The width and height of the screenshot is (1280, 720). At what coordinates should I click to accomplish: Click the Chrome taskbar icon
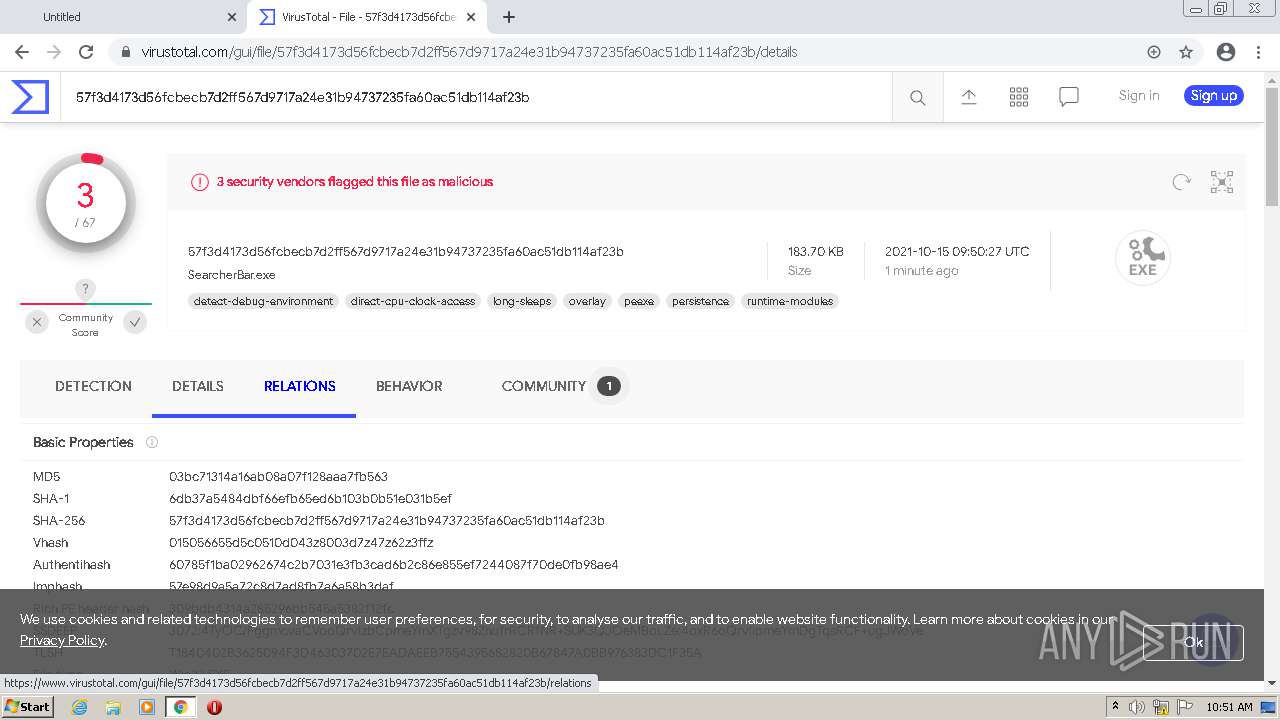(x=181, y=707)
